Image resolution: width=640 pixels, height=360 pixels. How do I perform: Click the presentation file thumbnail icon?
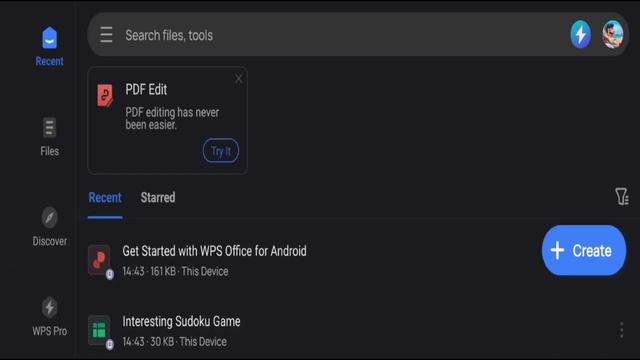coord(99,260)
